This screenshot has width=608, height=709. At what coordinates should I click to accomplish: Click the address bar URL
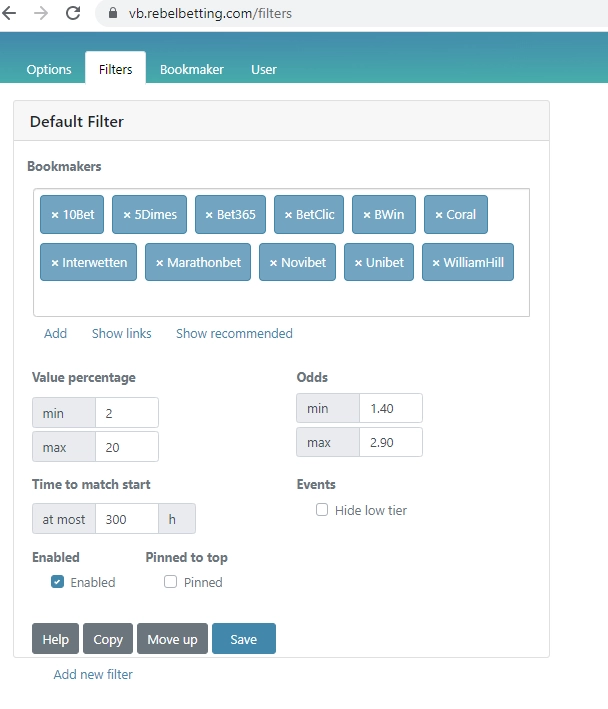pos(210,14)
